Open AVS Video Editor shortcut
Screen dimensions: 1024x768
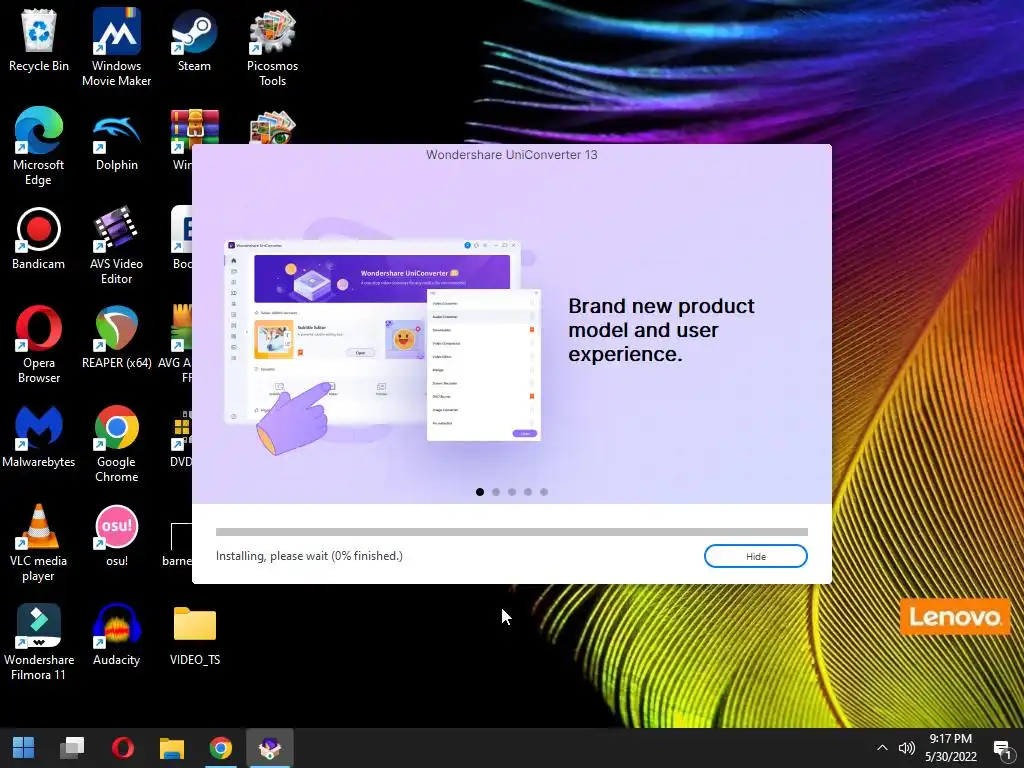(x=116, y=245)
